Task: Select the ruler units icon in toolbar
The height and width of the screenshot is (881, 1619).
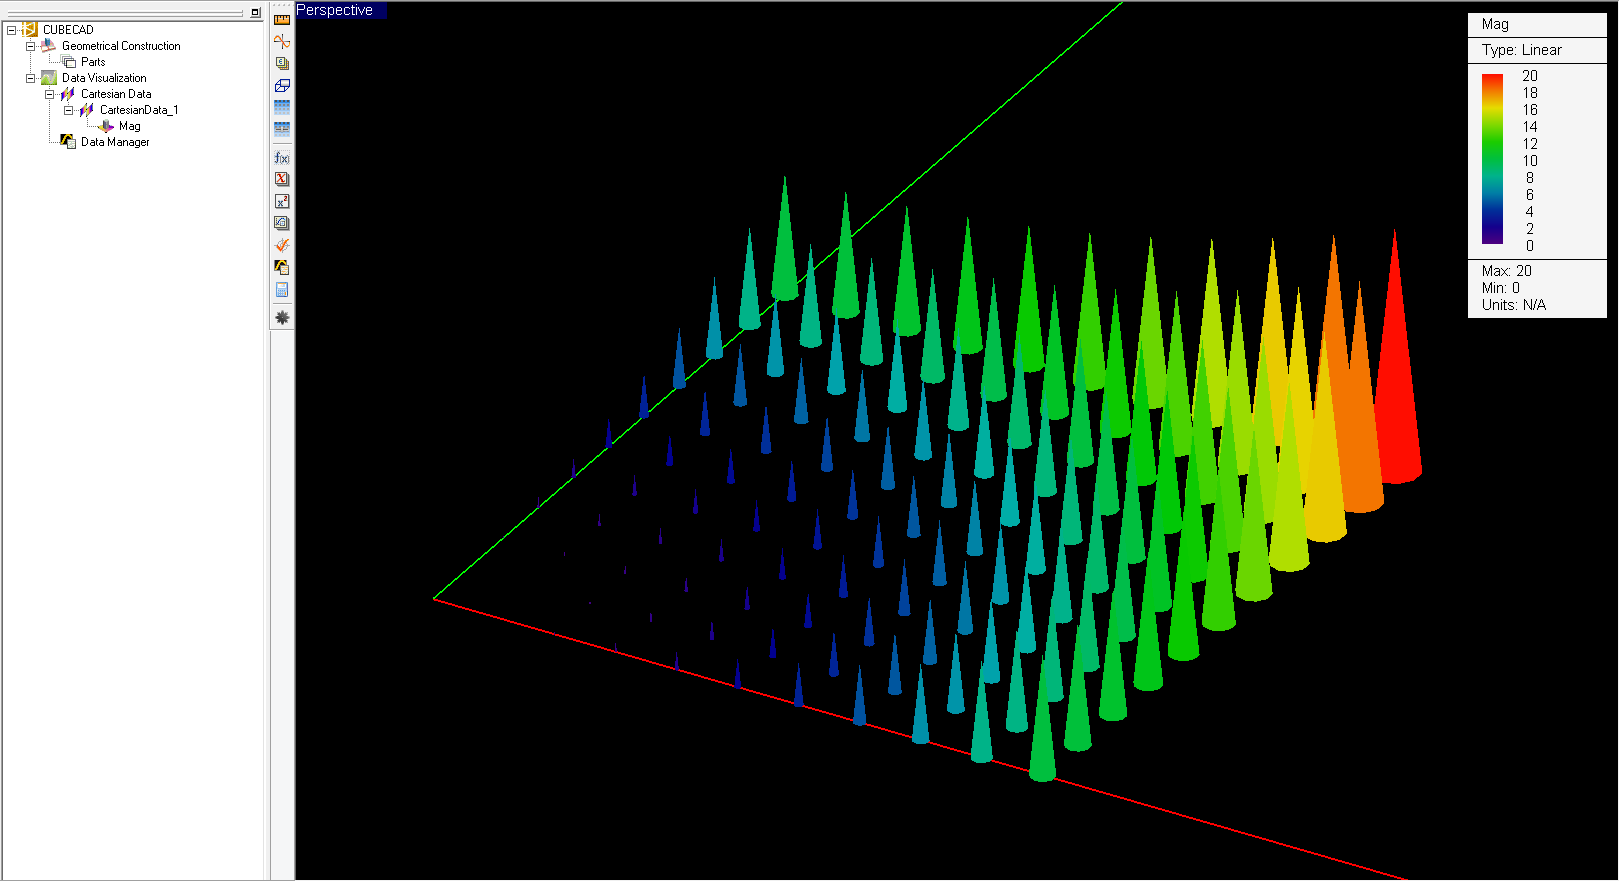Action: point(282,19)
